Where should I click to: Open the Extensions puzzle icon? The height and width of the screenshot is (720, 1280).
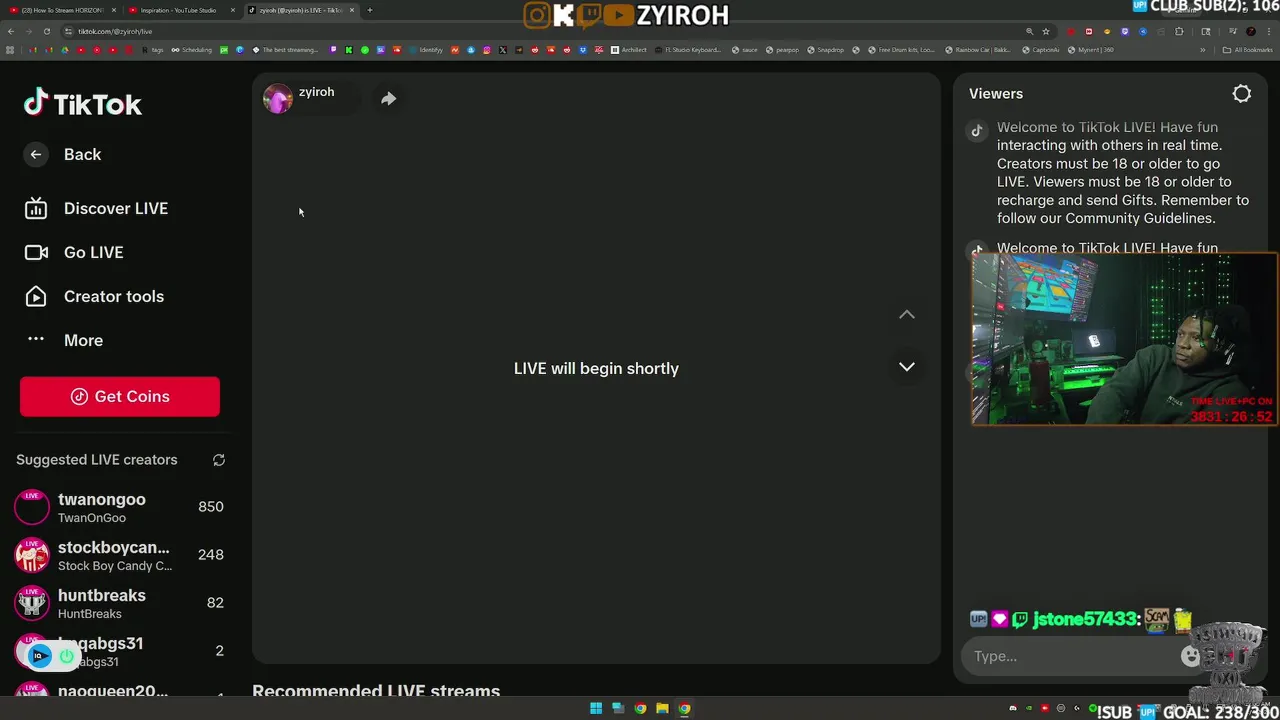click(1179, 31)
